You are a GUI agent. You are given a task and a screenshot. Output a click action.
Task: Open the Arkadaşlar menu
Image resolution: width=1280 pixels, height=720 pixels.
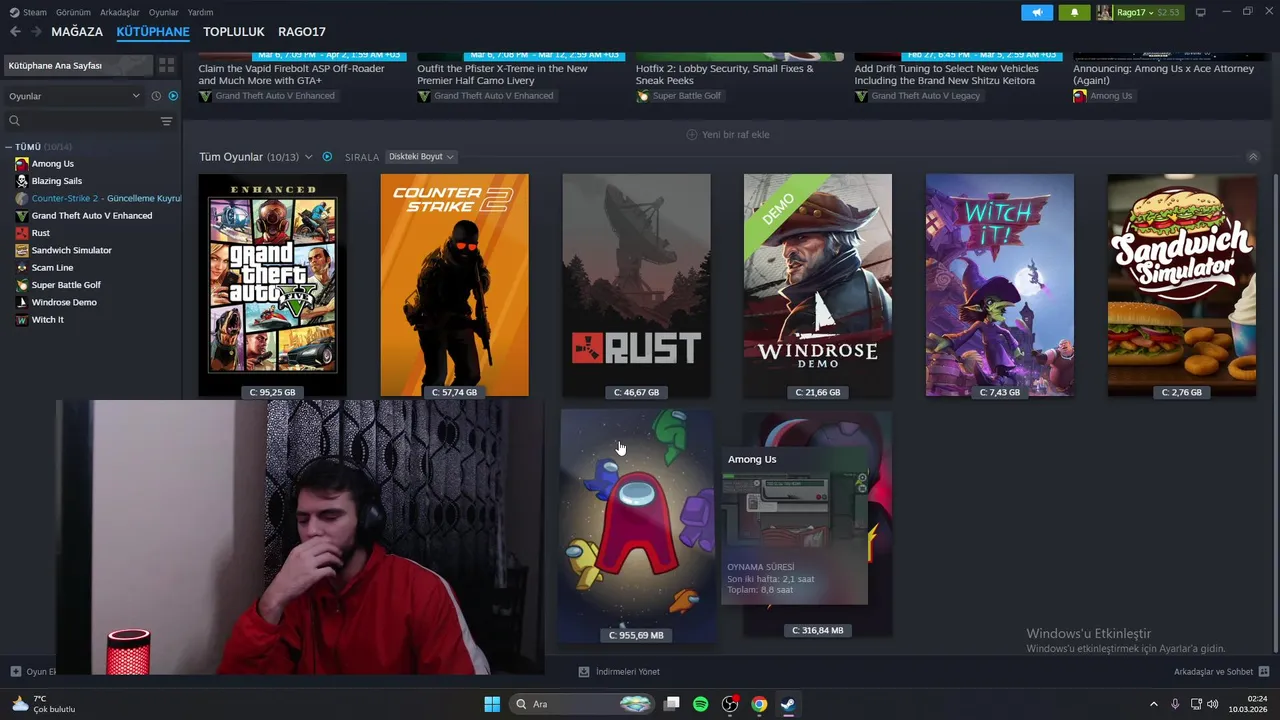click(120, 12)
